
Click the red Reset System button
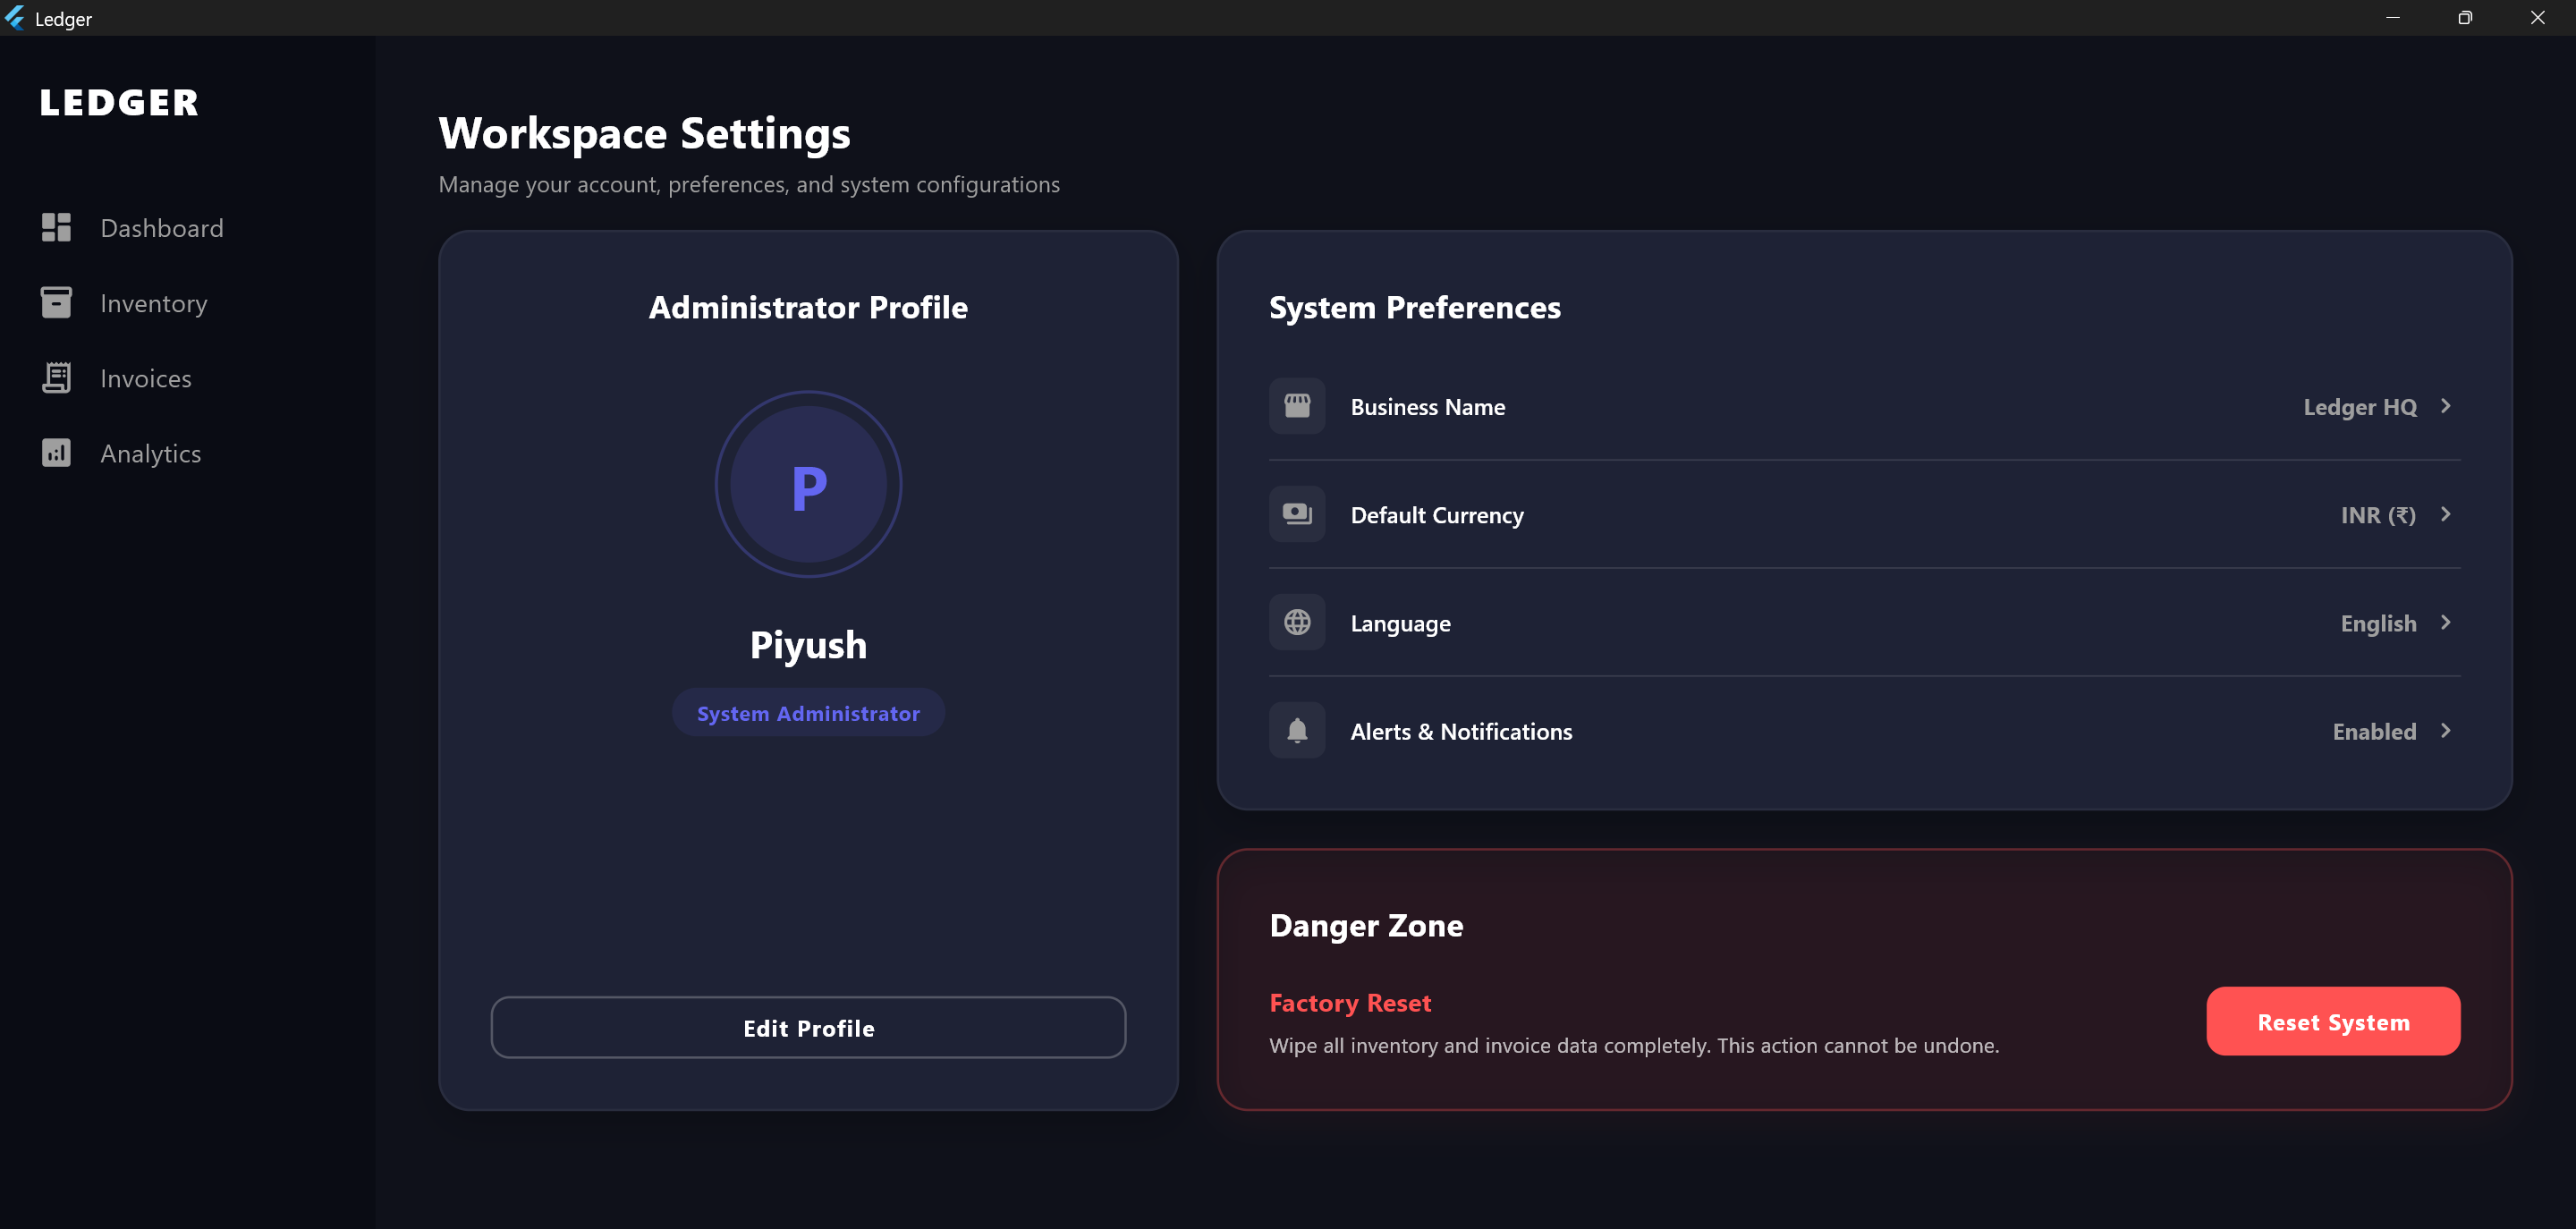tap(2333, 1021)
